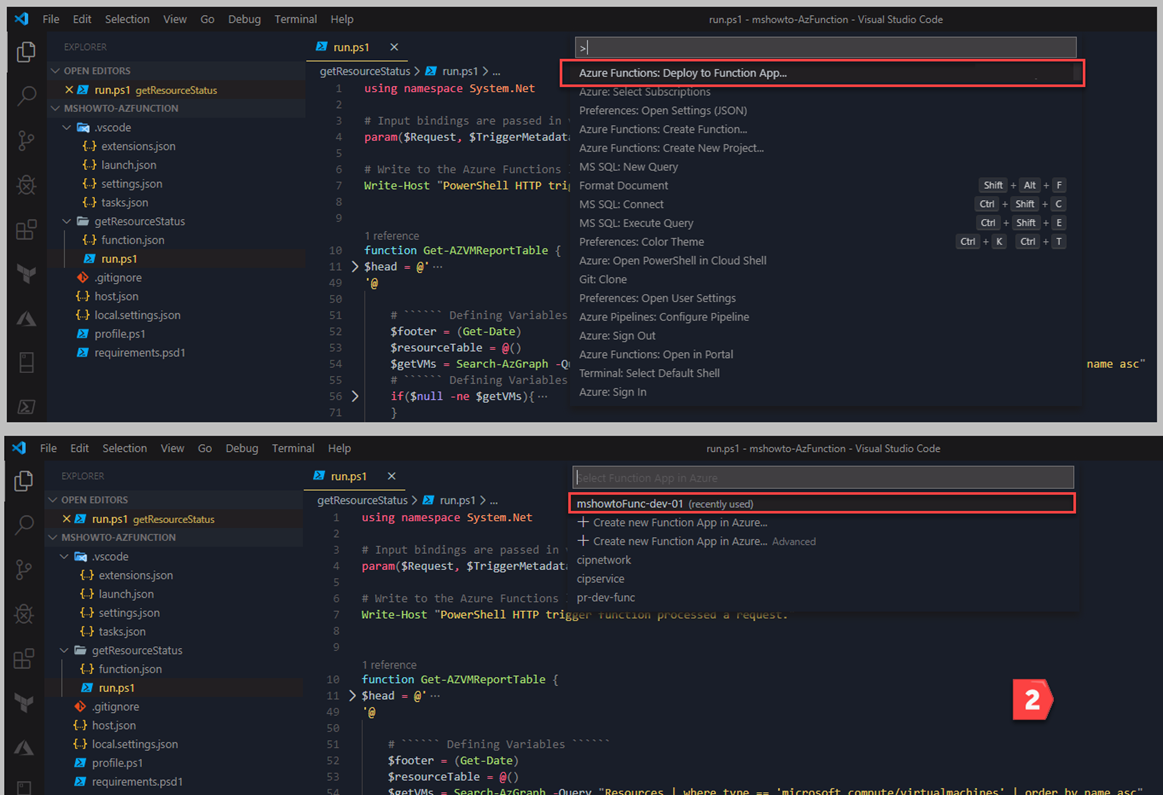
Task: Open Help menu in lower window
Action: (x=340, y=449)
